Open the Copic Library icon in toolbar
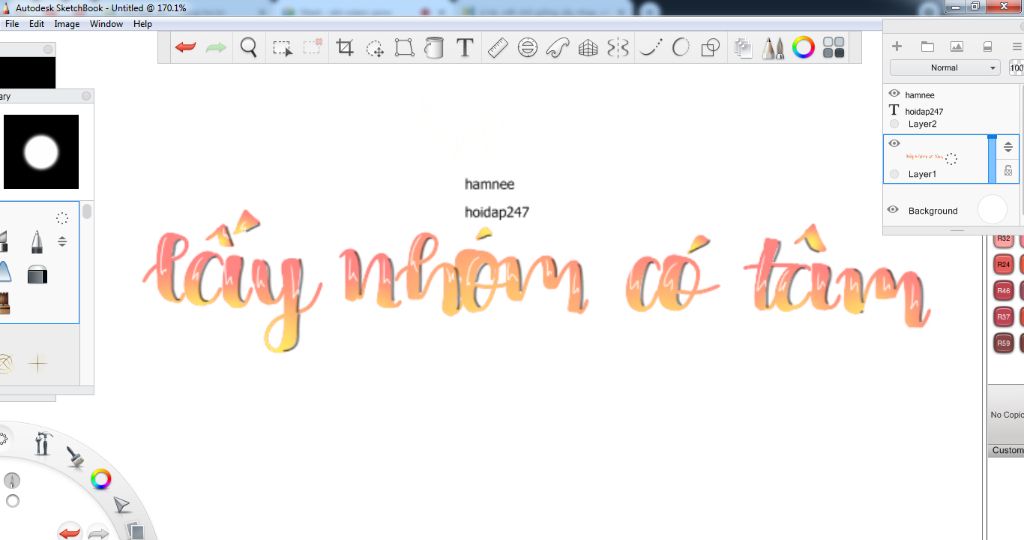This screenshot has height=540, width=1024. pos(743,48)
